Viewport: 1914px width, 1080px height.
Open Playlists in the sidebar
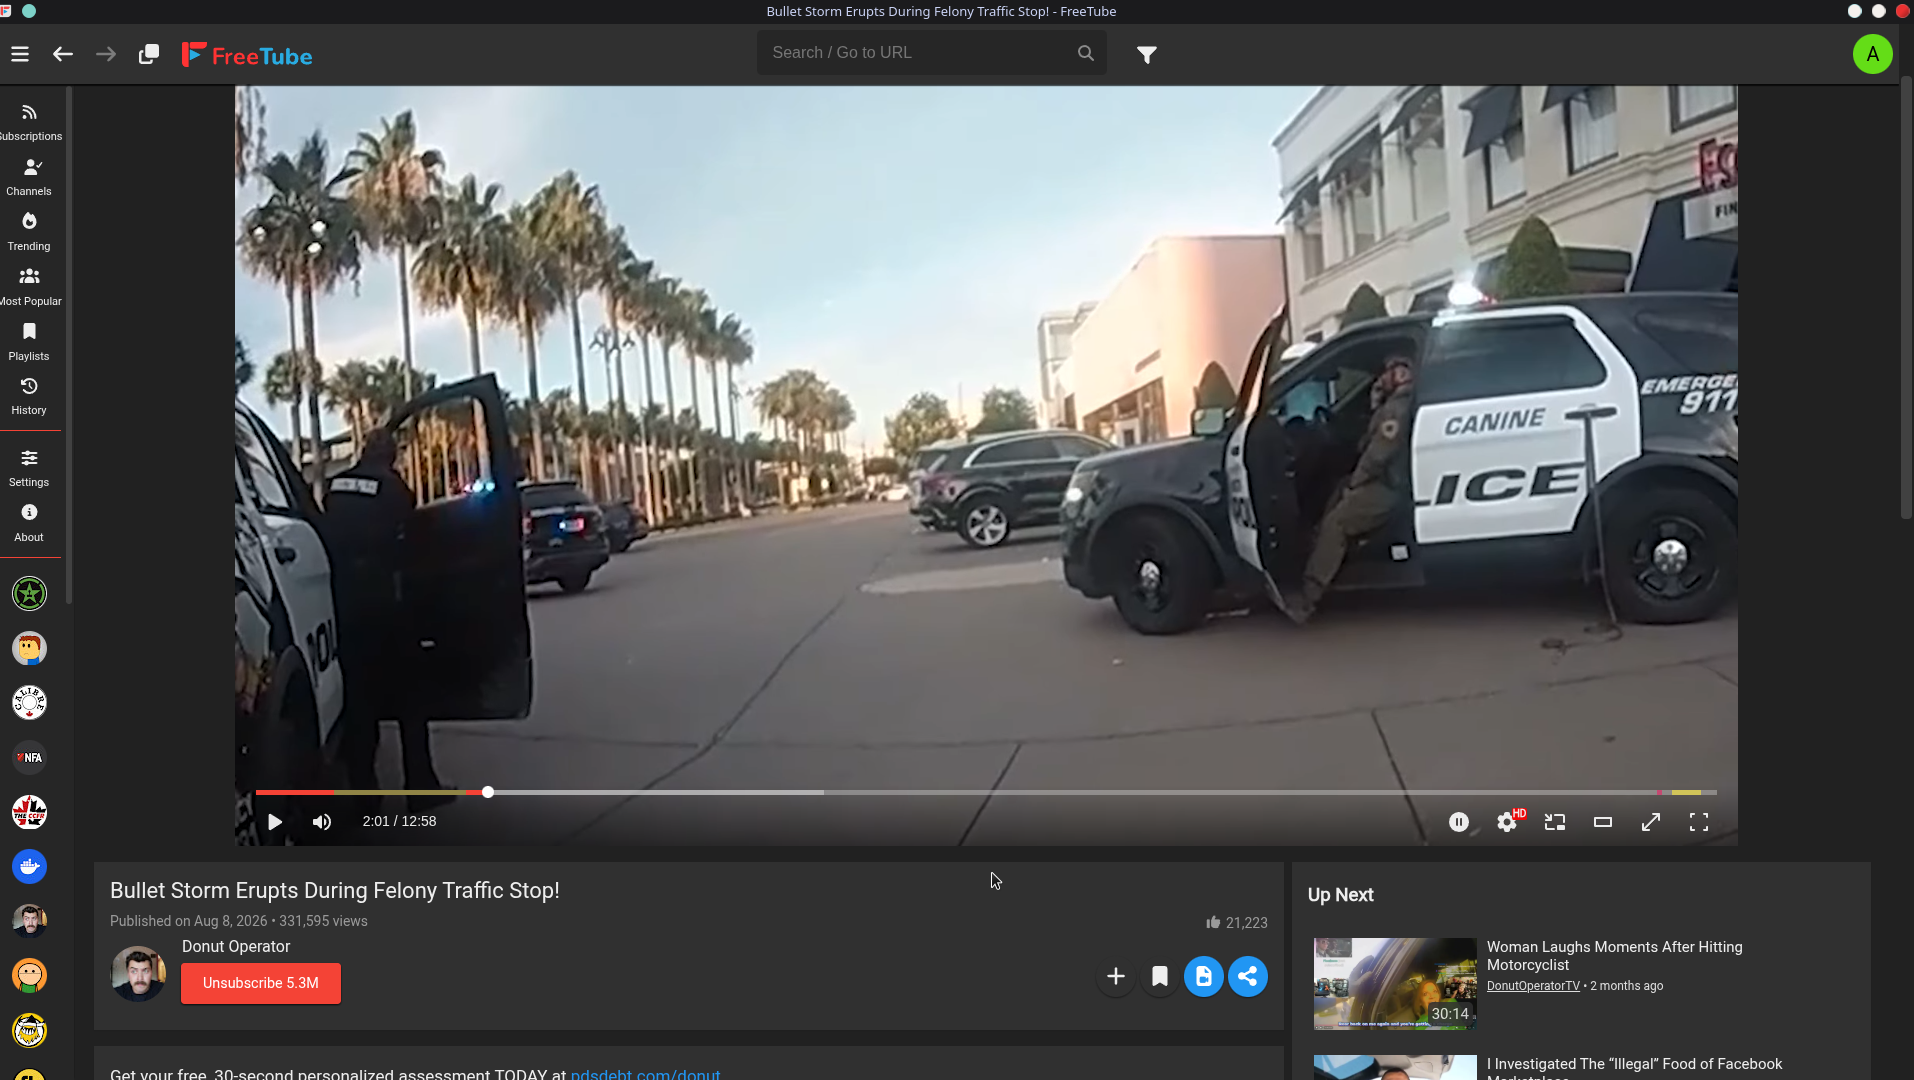click(x=29, y=343)
